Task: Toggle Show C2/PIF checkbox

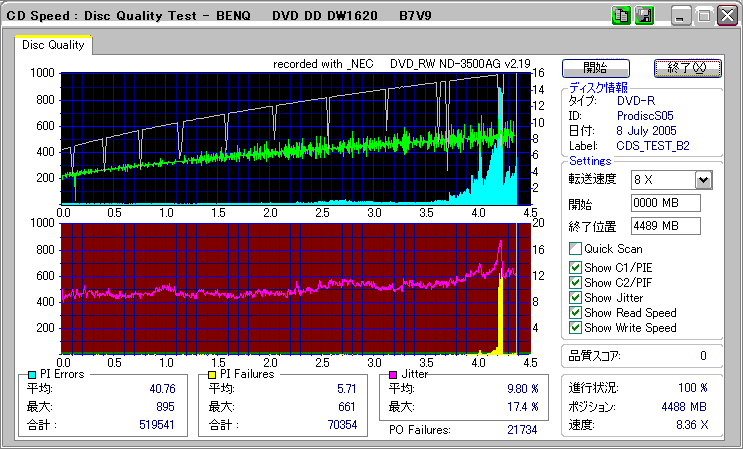Action: tap(575, 282)
